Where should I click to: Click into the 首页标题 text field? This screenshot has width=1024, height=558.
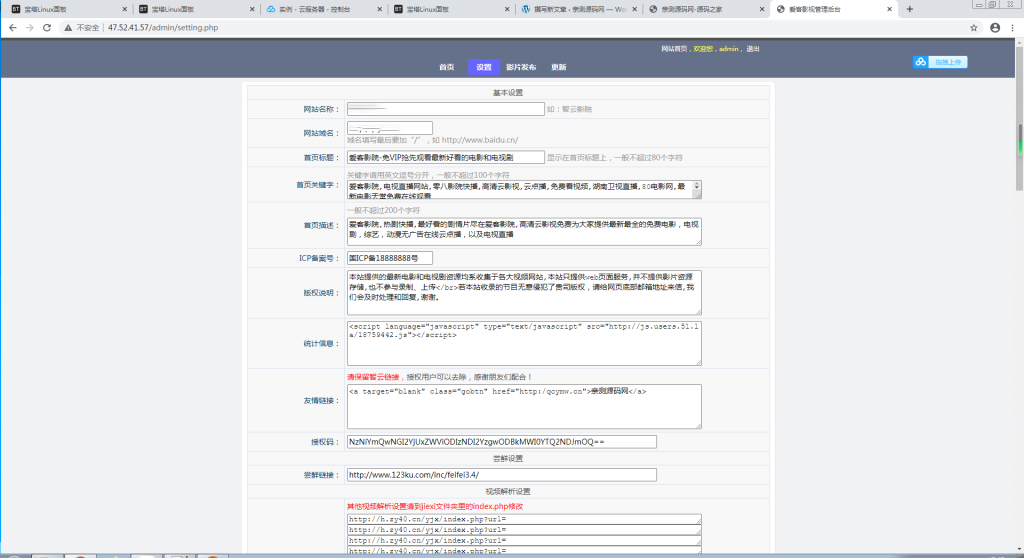point(445,157)
